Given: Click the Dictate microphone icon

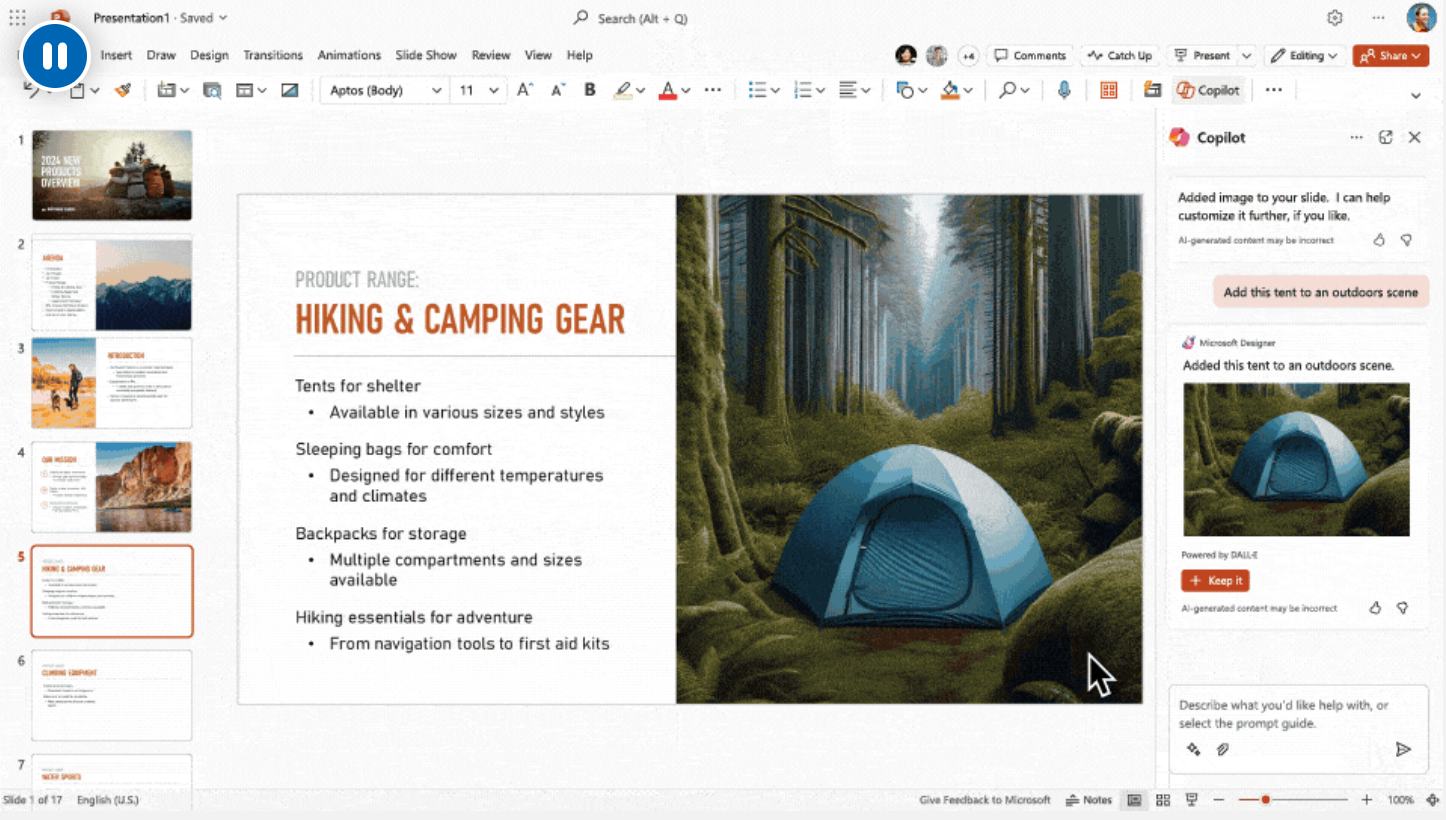Looking at the screenshot, I should coord(1064,90).
